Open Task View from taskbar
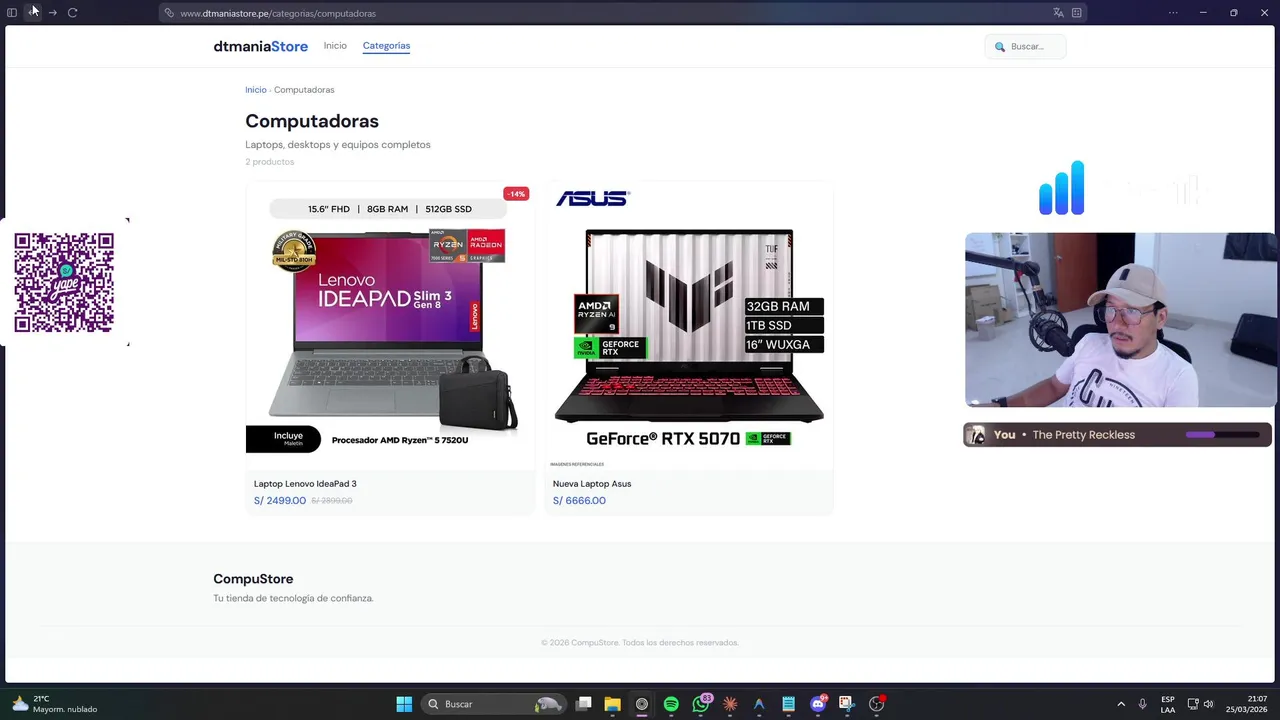 (584, 704)
